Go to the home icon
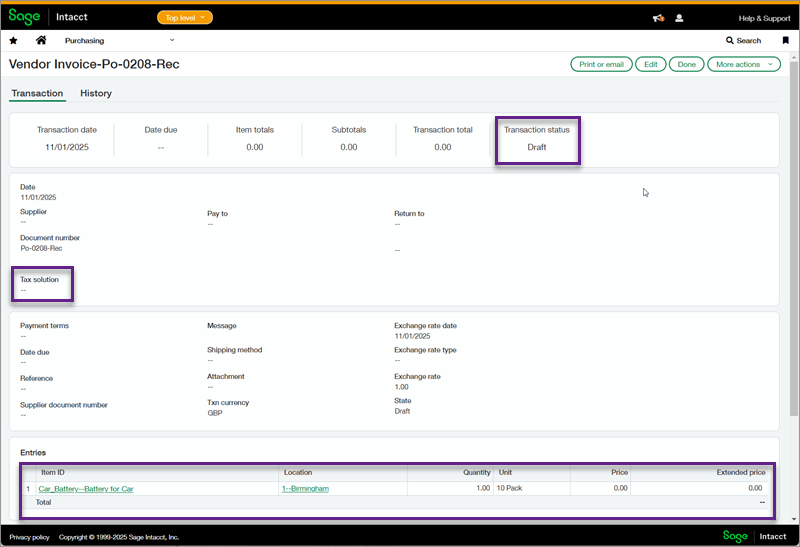Viewport: 800px width, 547px height. click(41, 41)
